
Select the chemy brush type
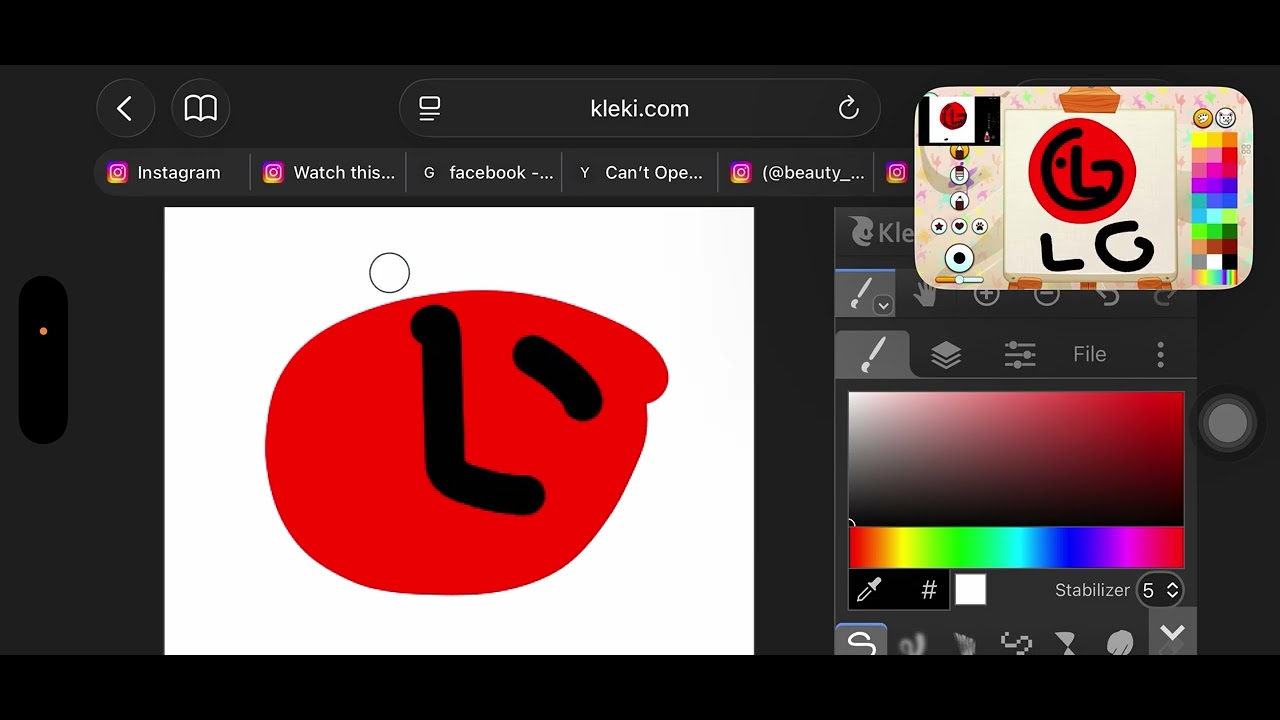pos(1067,644)
